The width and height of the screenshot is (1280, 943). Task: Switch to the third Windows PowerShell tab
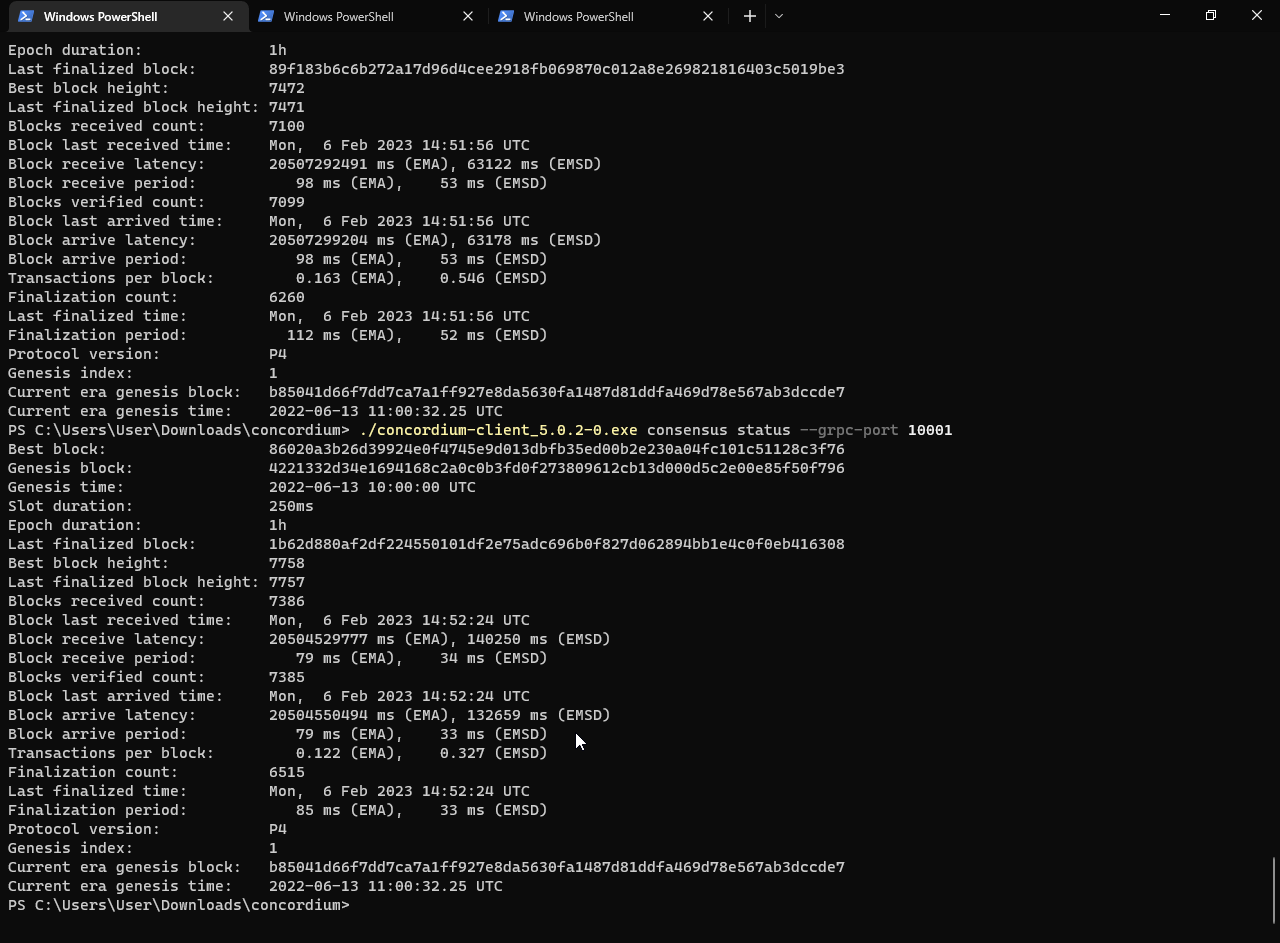[580, 16]
